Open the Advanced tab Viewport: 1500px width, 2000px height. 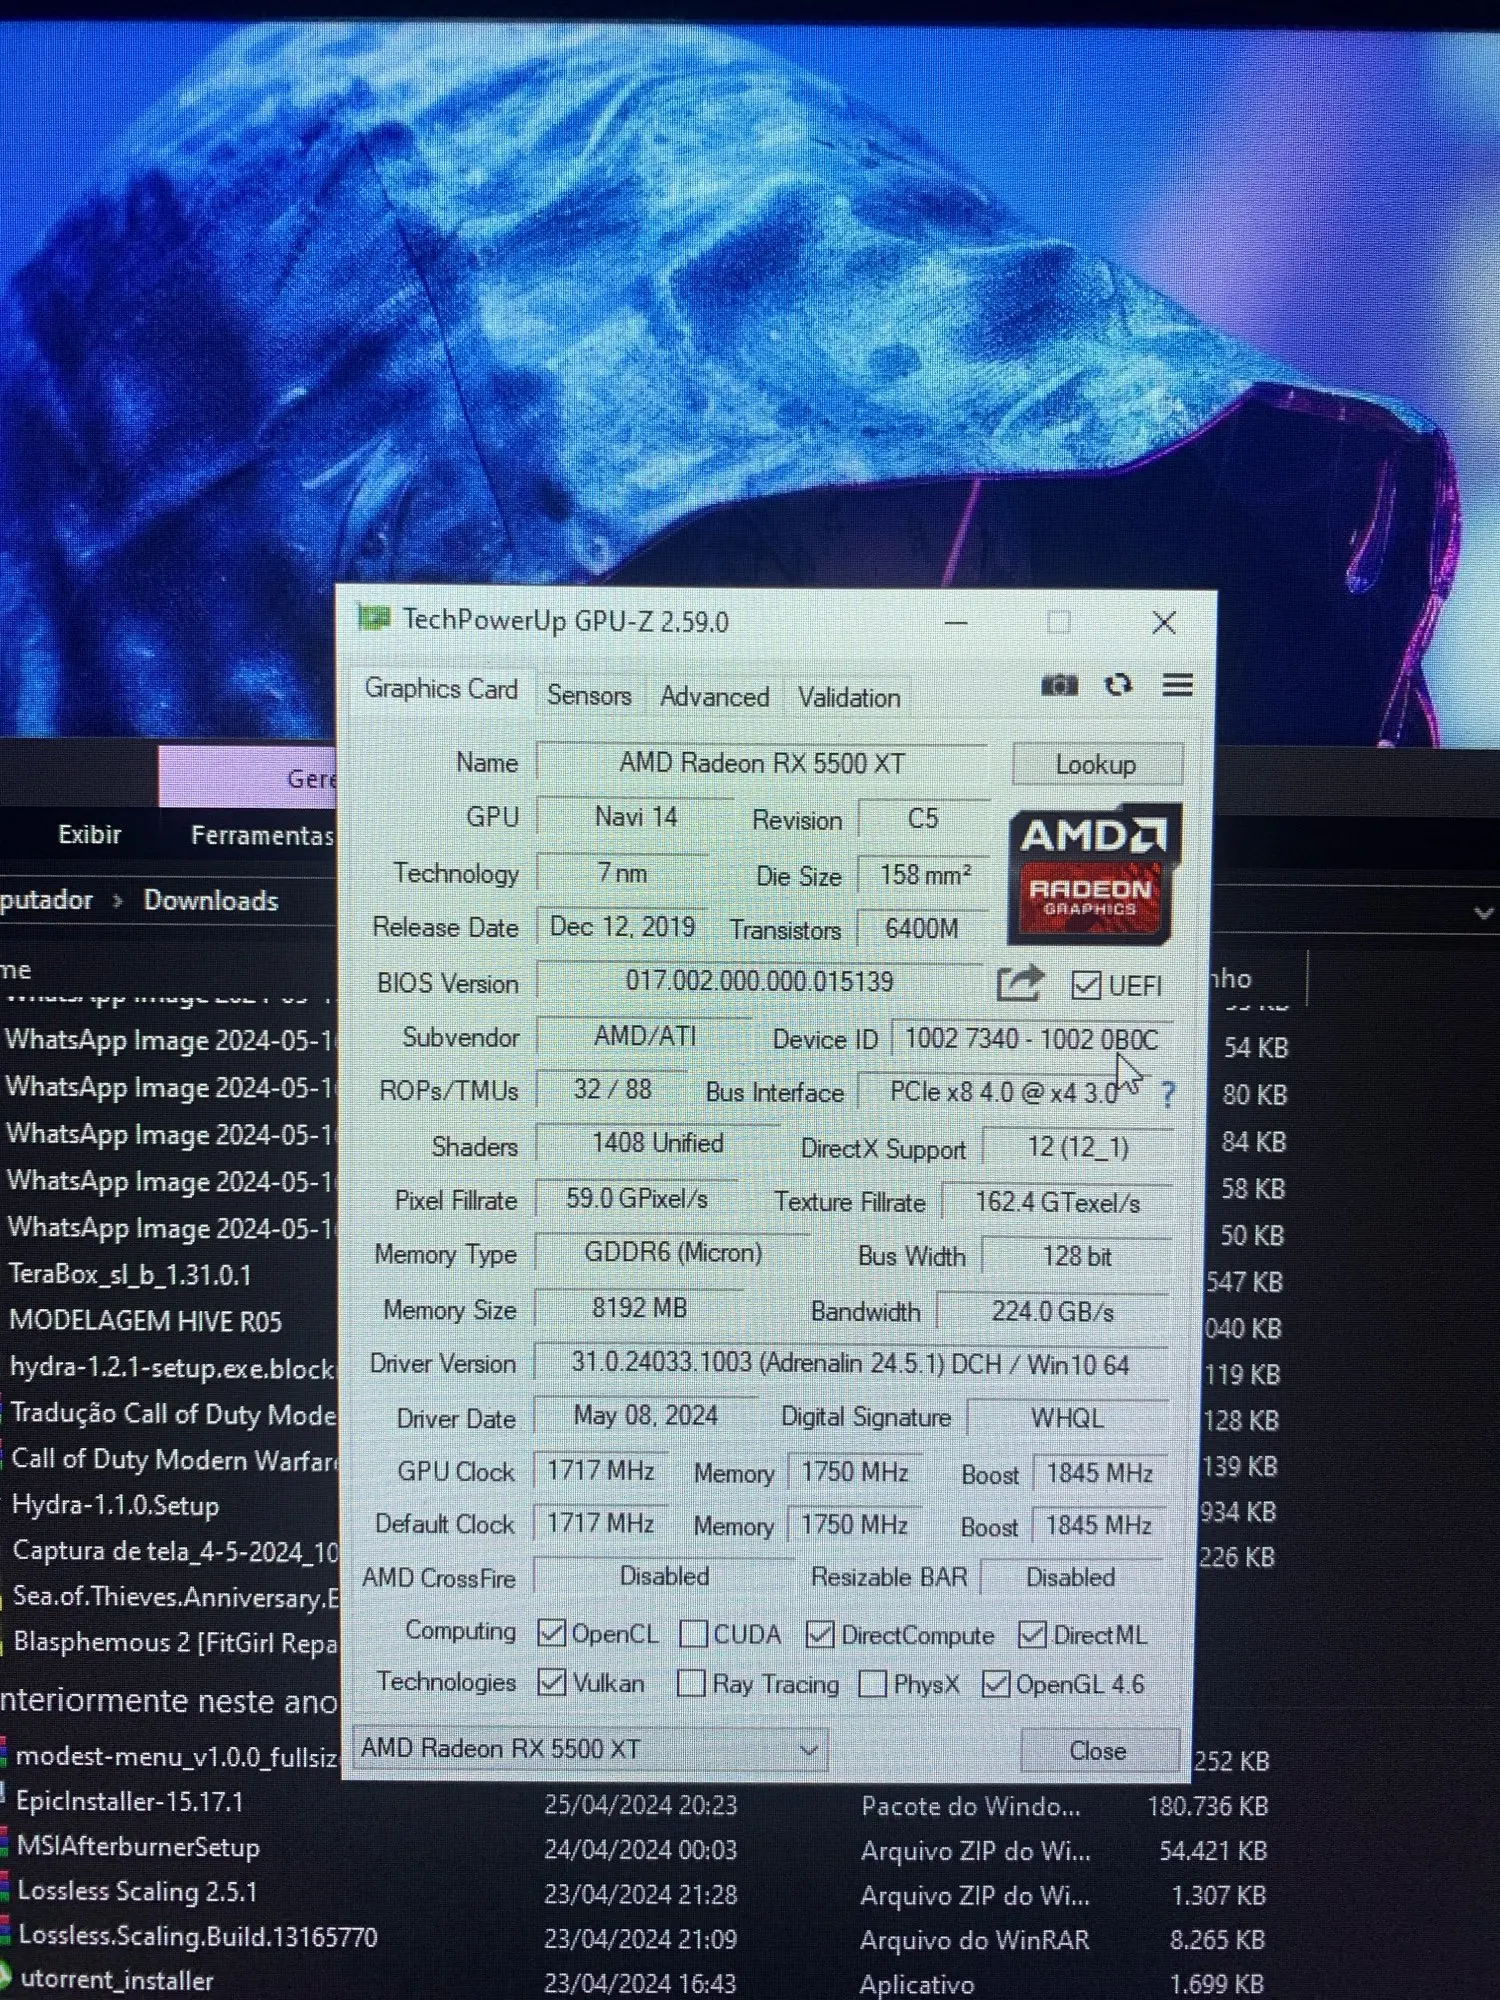(x=714, y=697)
